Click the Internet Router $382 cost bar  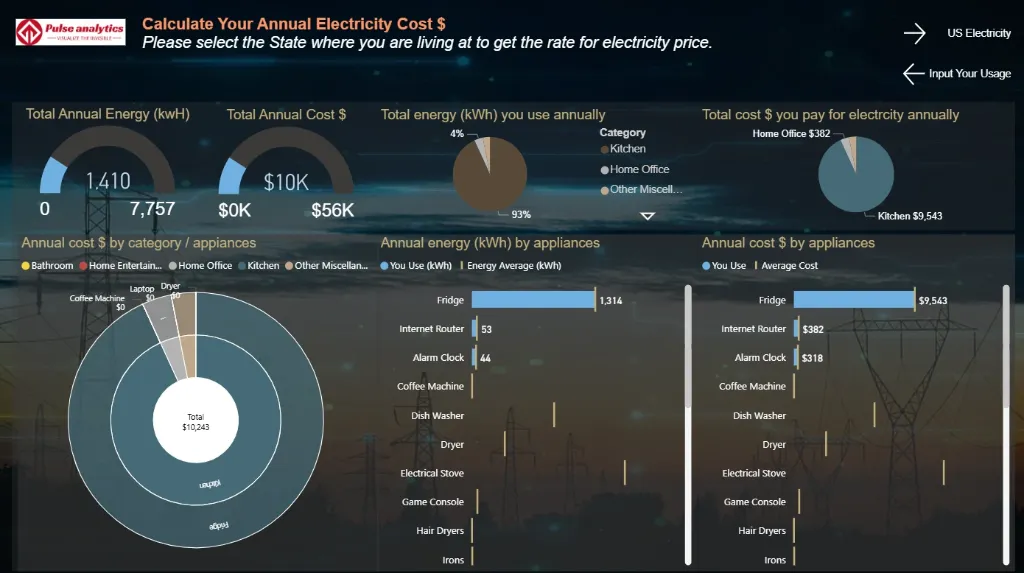pyautogui.click(x=797, y=329)
